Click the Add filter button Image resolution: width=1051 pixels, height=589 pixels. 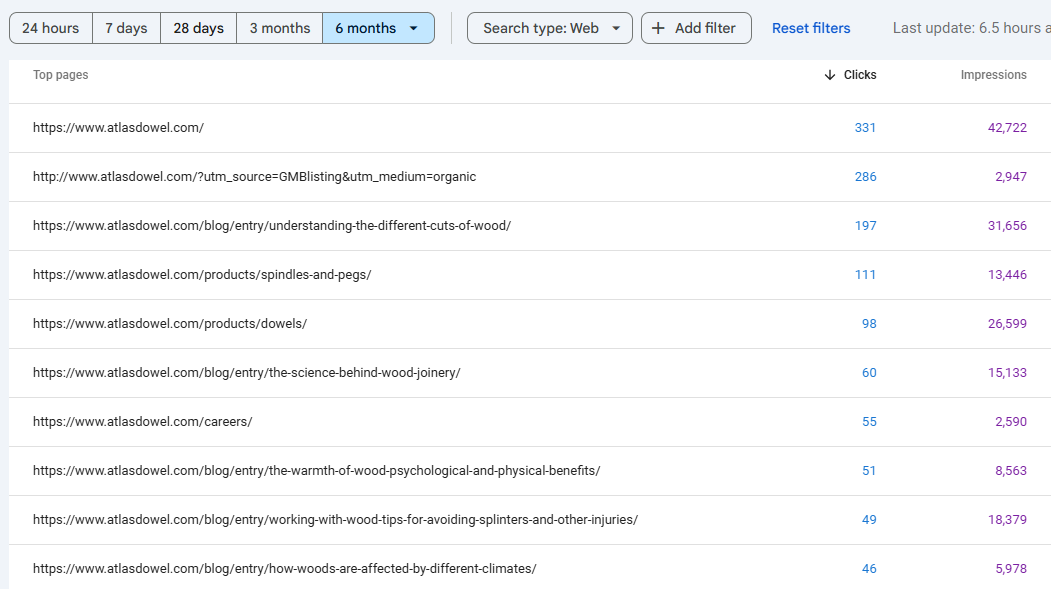coord(696,28)
